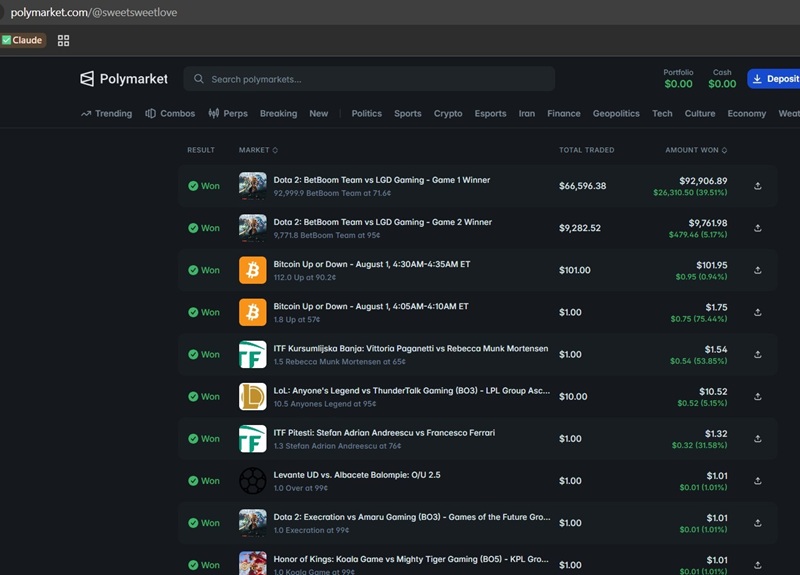
Task: Open the Trending tab
Action: click(x=106, y=113)
